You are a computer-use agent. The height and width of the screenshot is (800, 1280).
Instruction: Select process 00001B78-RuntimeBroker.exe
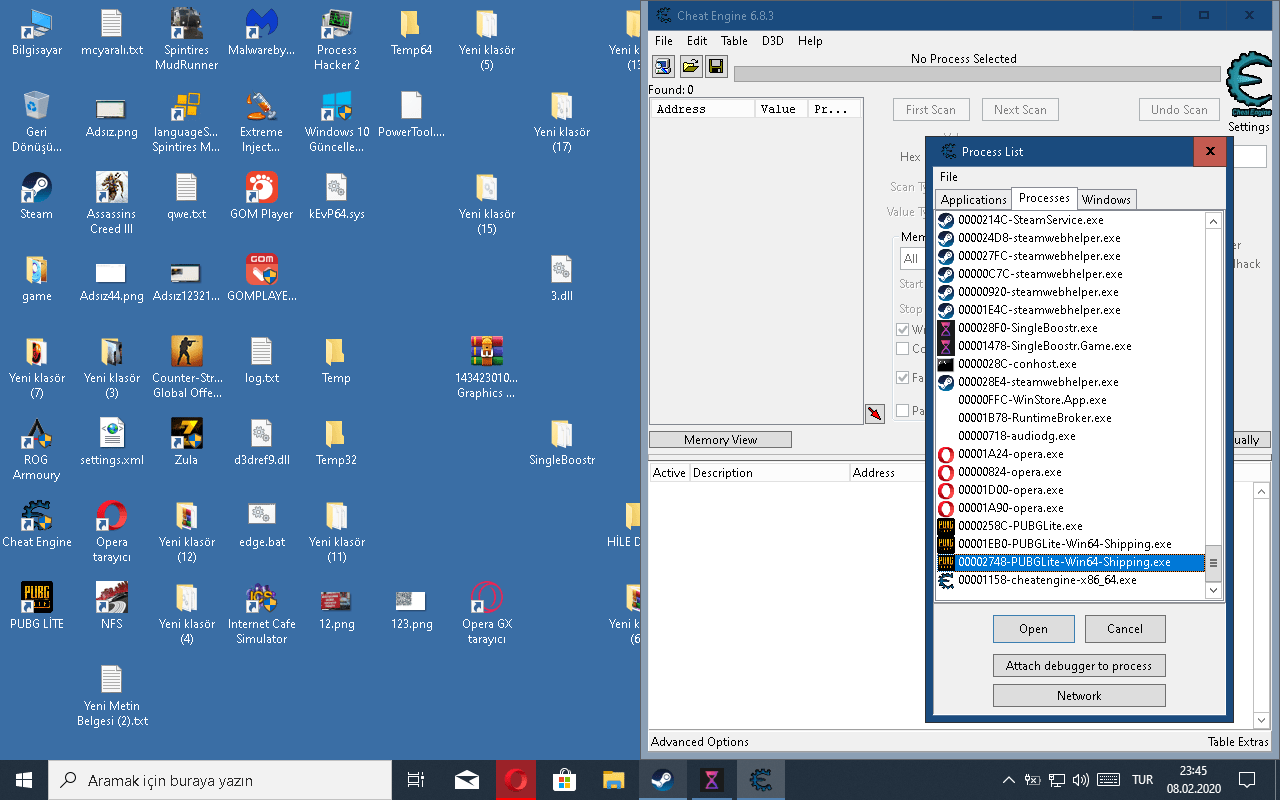(x=1070, y=418)
